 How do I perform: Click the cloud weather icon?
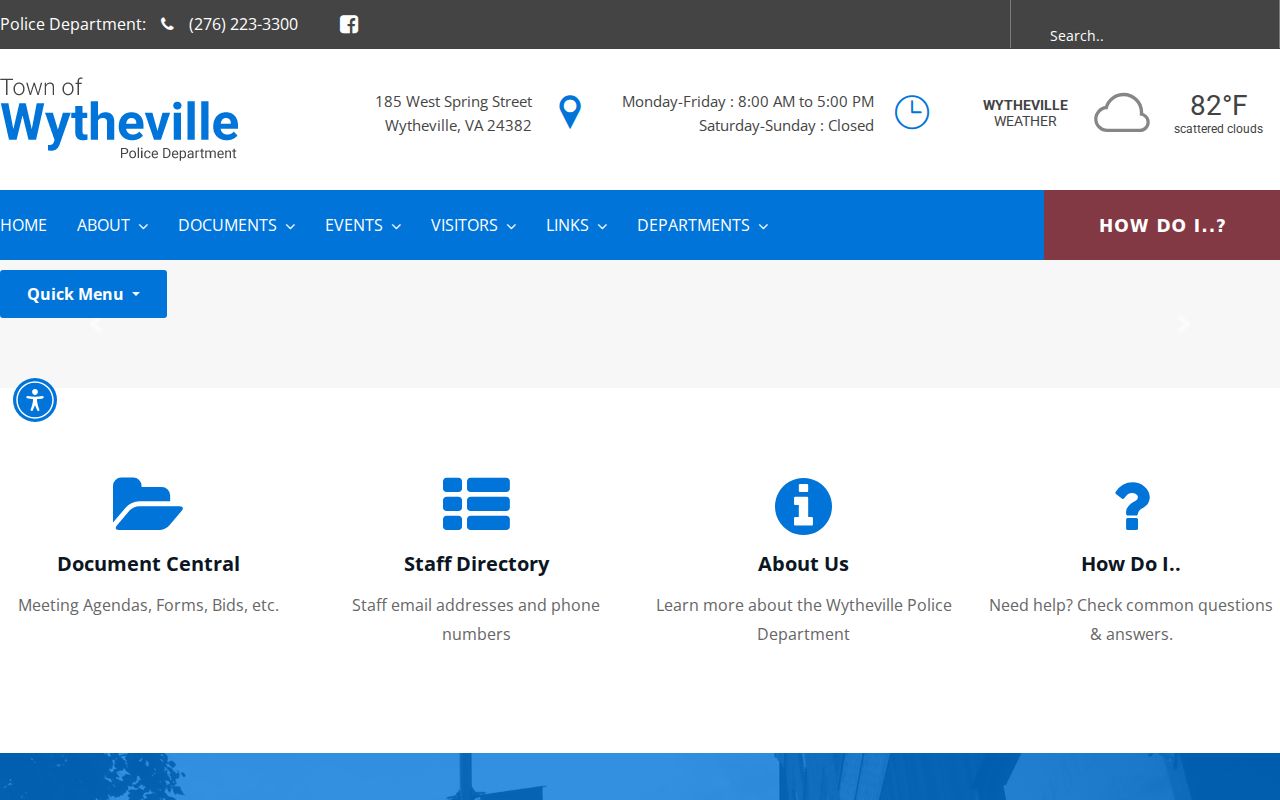coord(1121,112)
